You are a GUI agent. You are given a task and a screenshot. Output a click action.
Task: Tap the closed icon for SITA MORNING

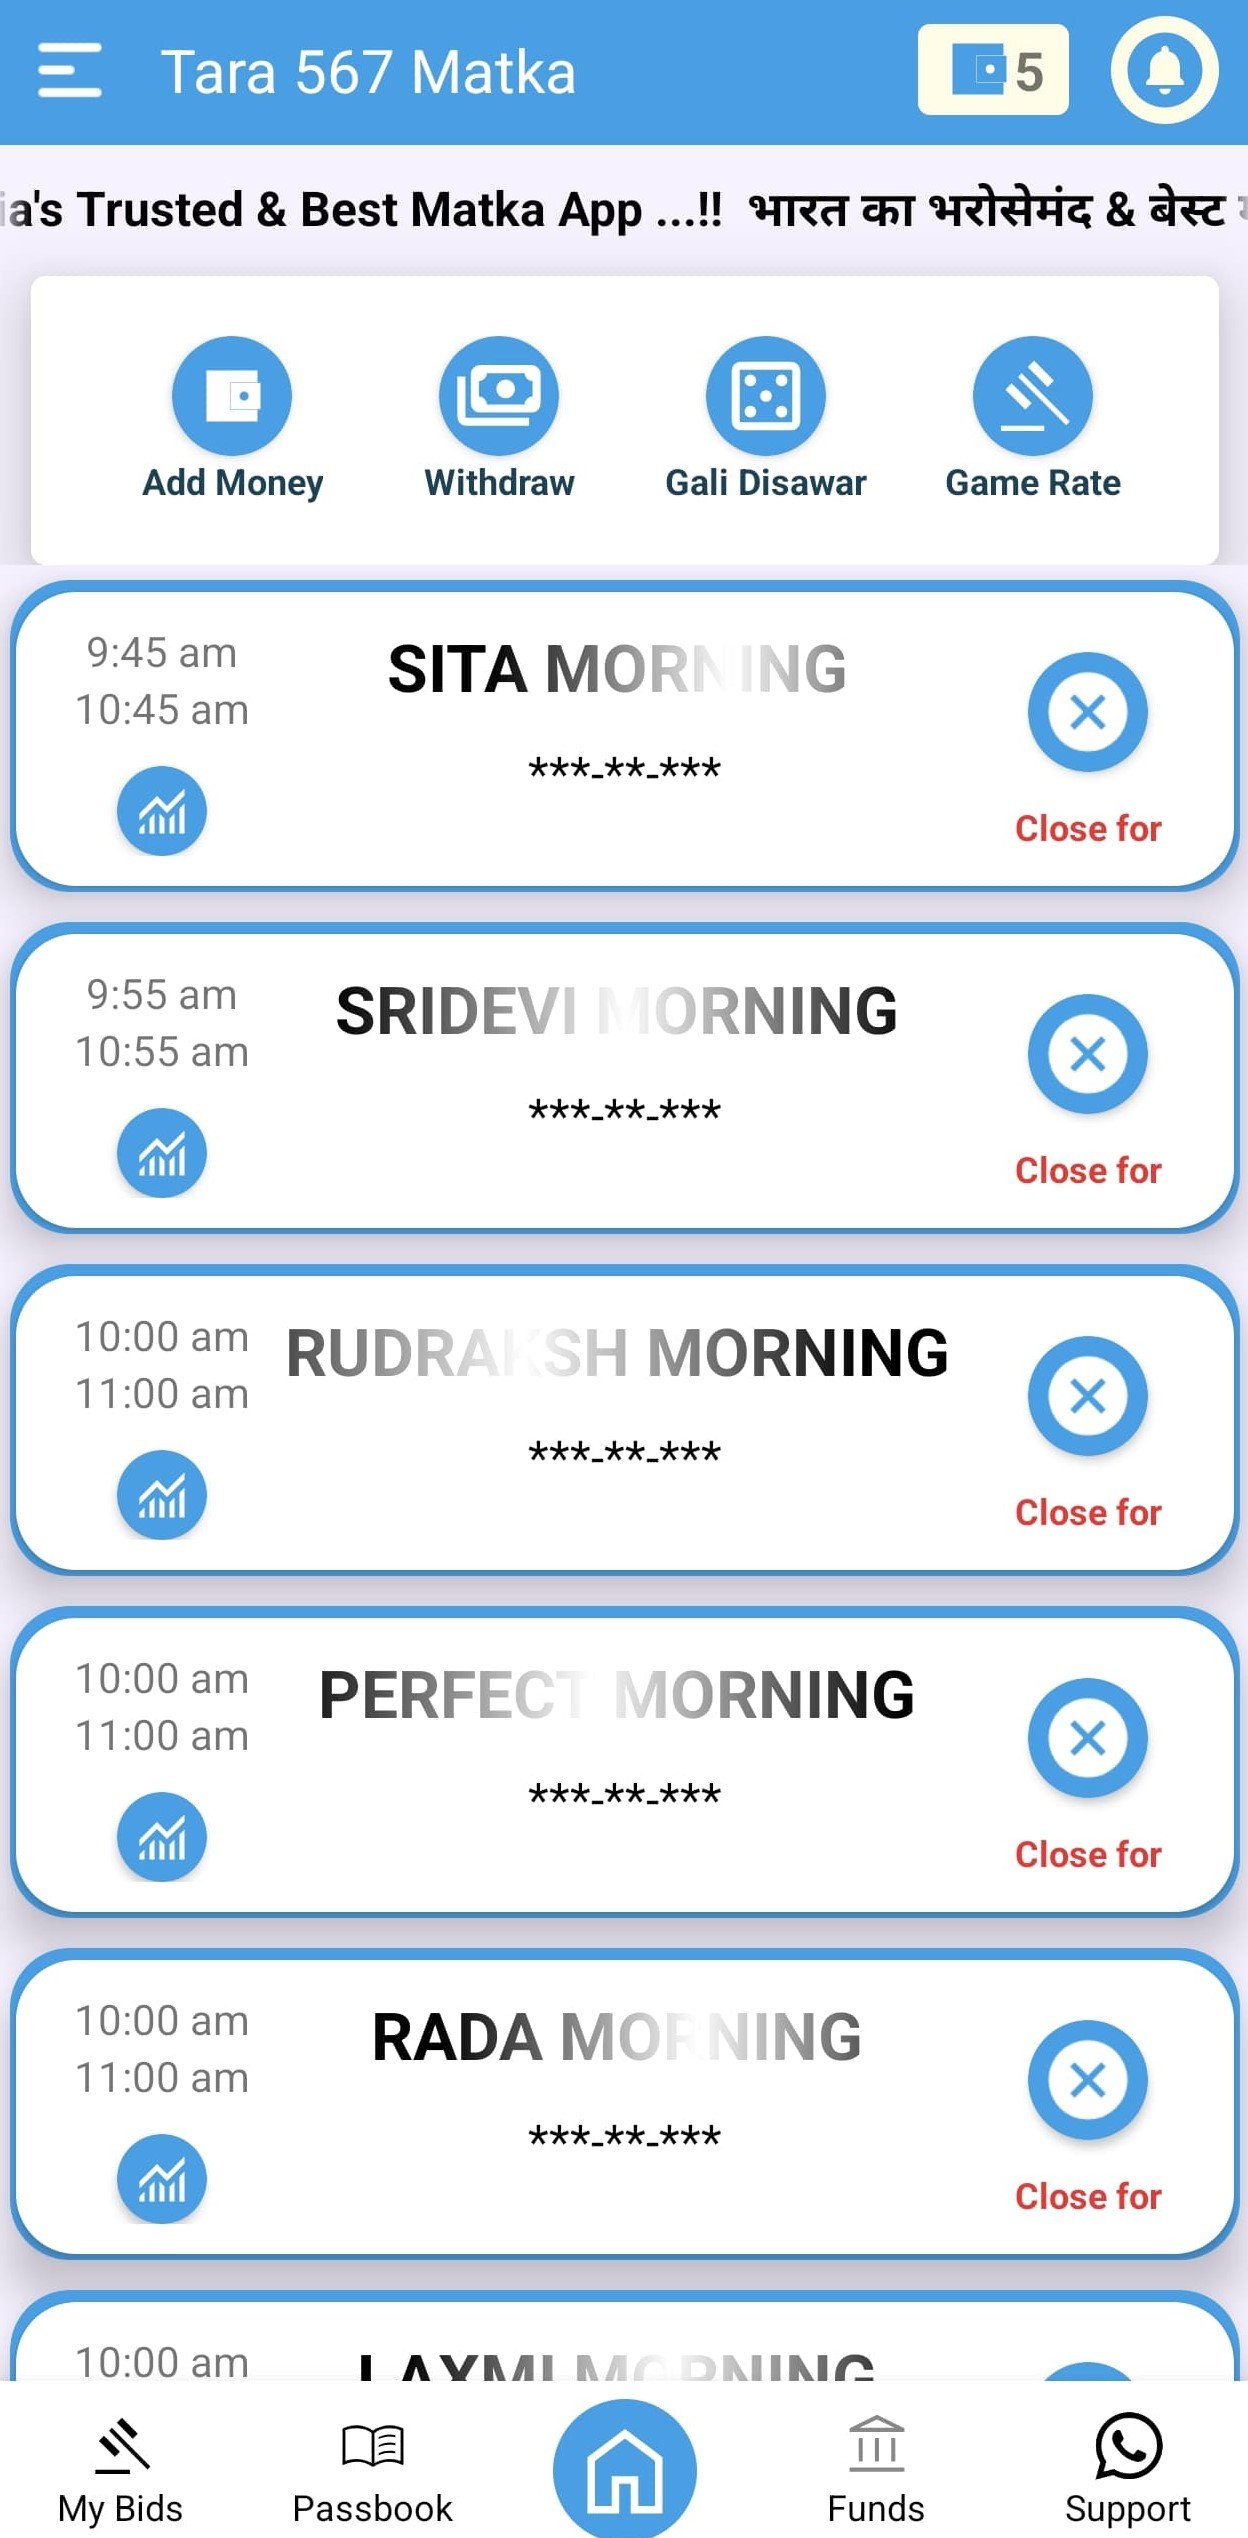1088,712
